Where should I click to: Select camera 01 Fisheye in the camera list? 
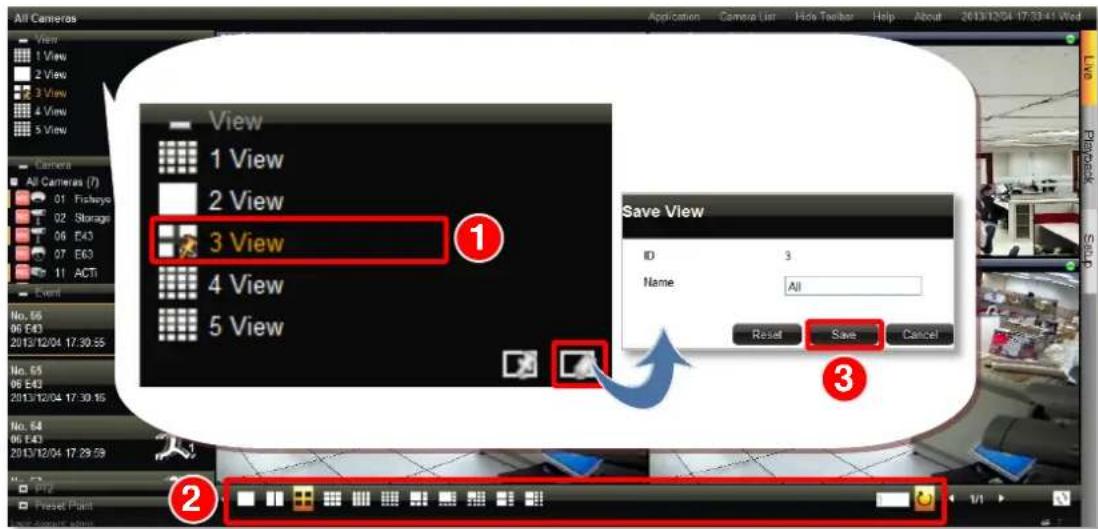click(82, 200)
